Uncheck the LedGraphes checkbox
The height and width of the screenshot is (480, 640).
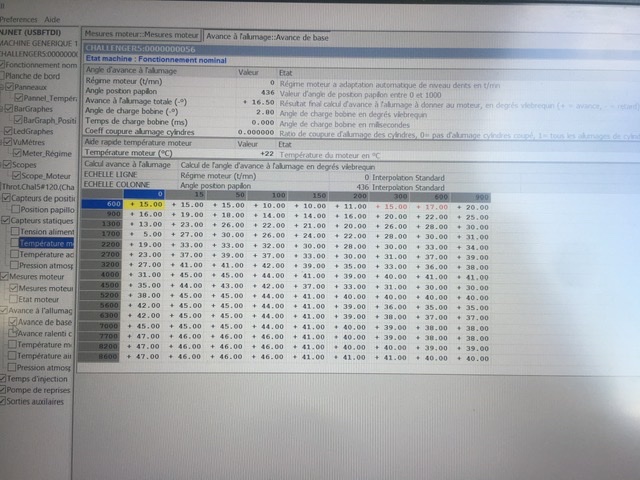pyautogui.click(x=6, y=131)
